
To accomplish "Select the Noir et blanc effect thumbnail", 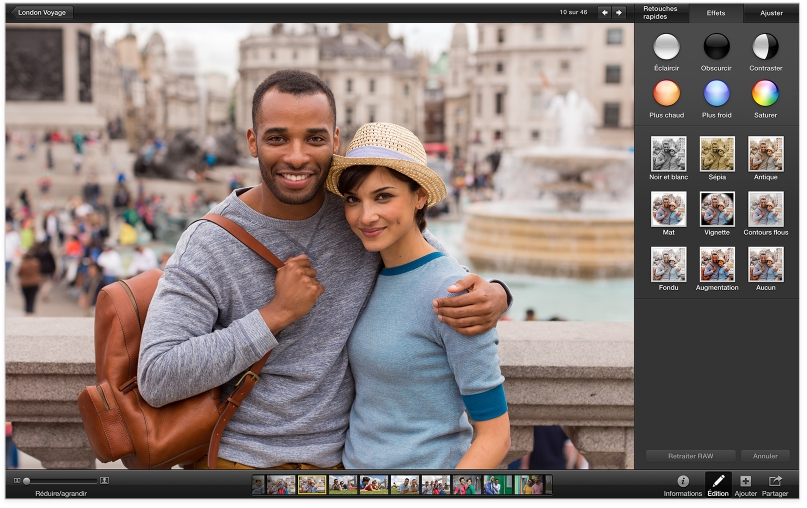I will (668, 154).
